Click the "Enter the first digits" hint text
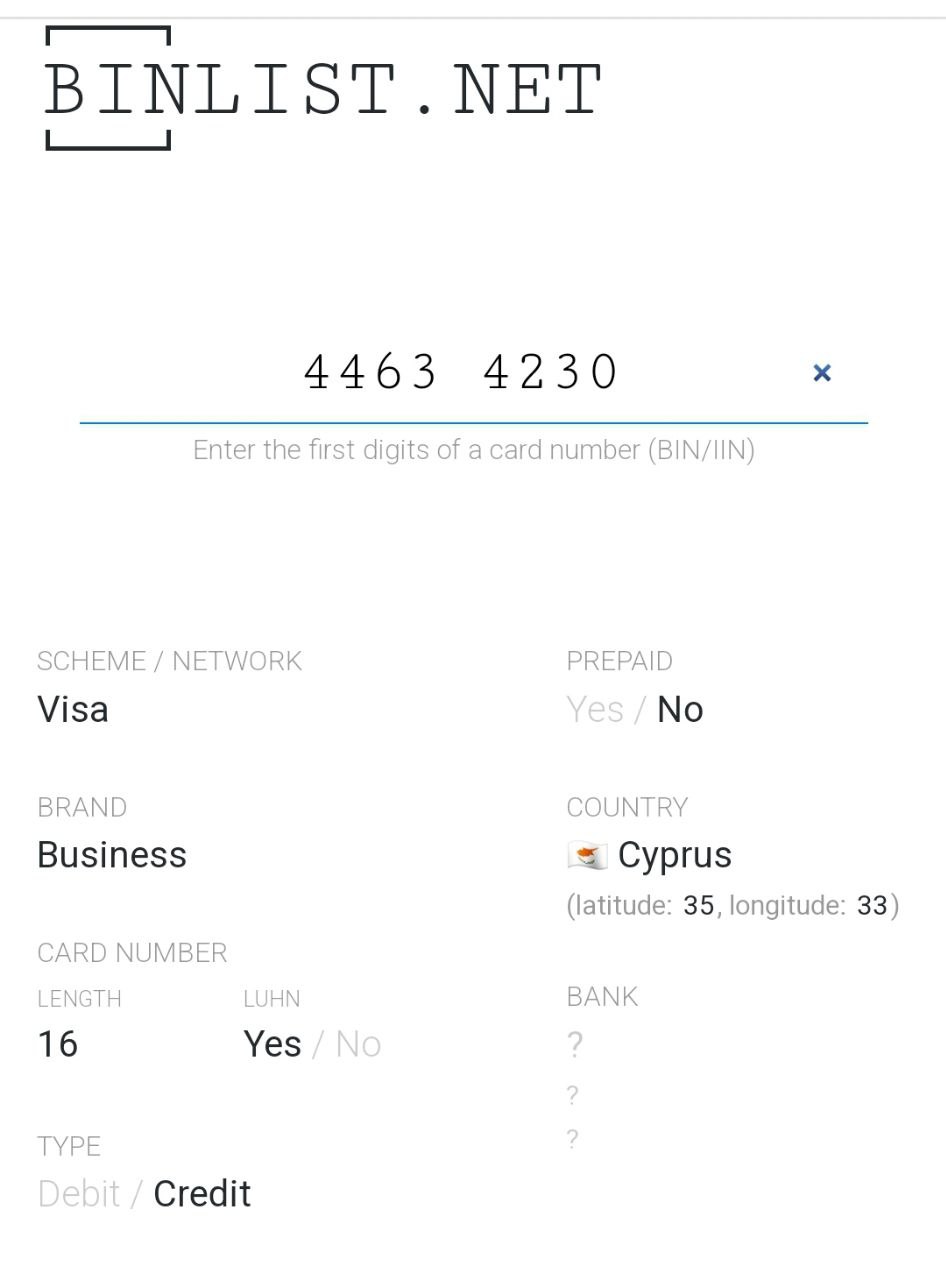This screenshot has height=1280, width=946. [473, 450]
